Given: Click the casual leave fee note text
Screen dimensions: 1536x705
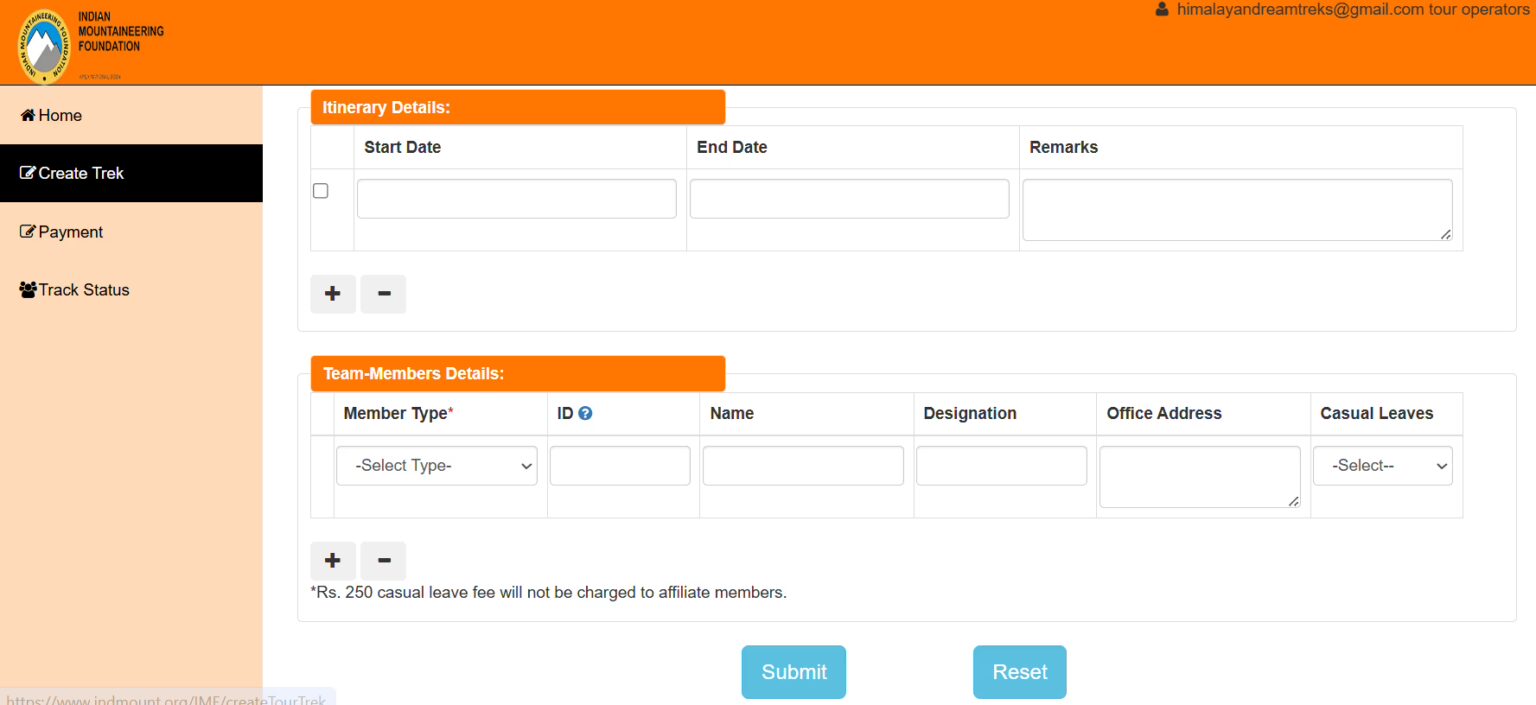Looking at the screenshot, I should click(549, 592).
